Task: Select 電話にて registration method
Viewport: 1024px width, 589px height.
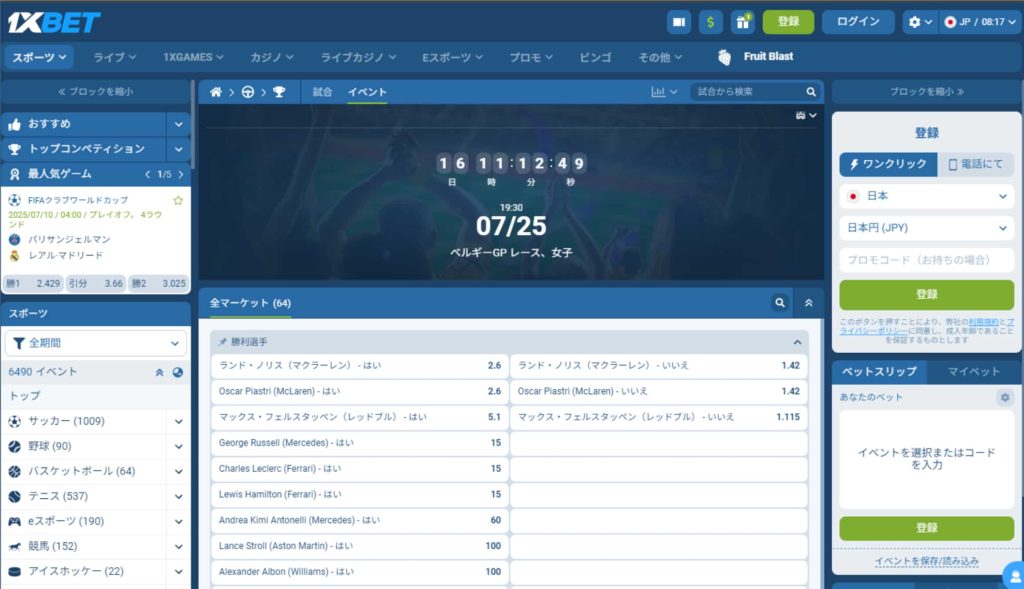Action: pos(976,164)
